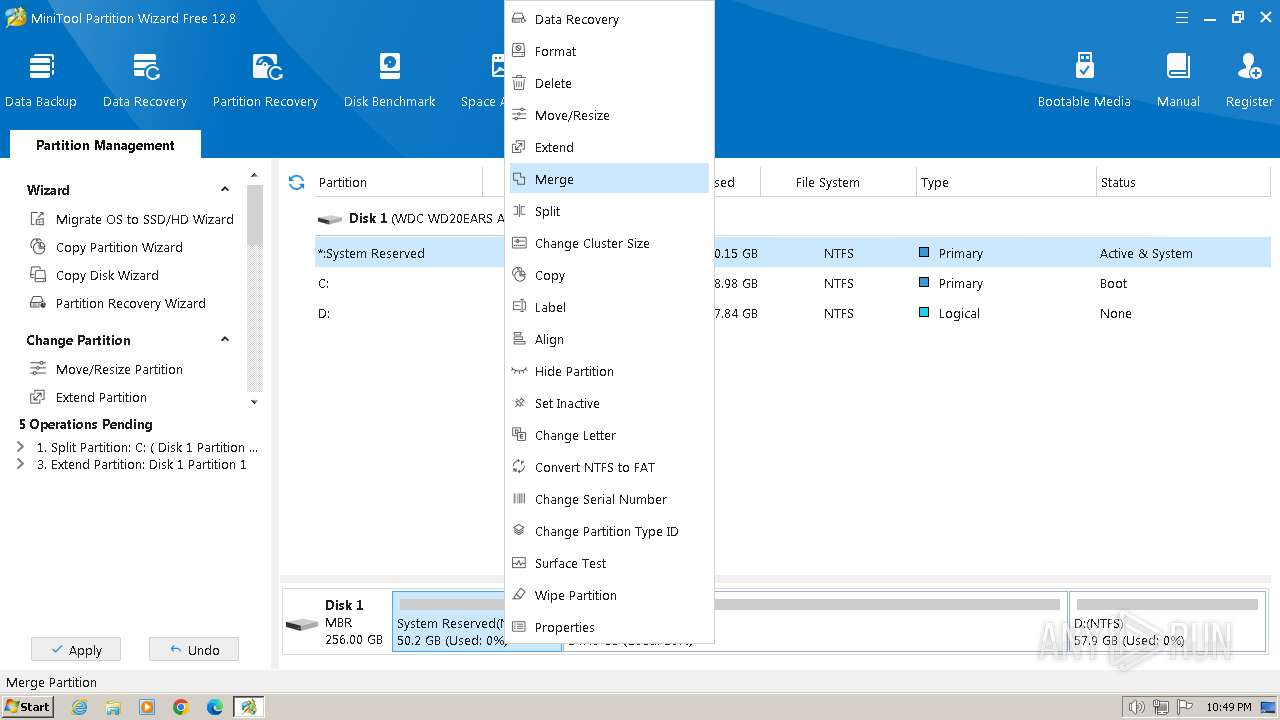The width and height of the screenshot is (1280, 720).
Task: Choose Set Inactive option
Action: click(x=609, y=403)
